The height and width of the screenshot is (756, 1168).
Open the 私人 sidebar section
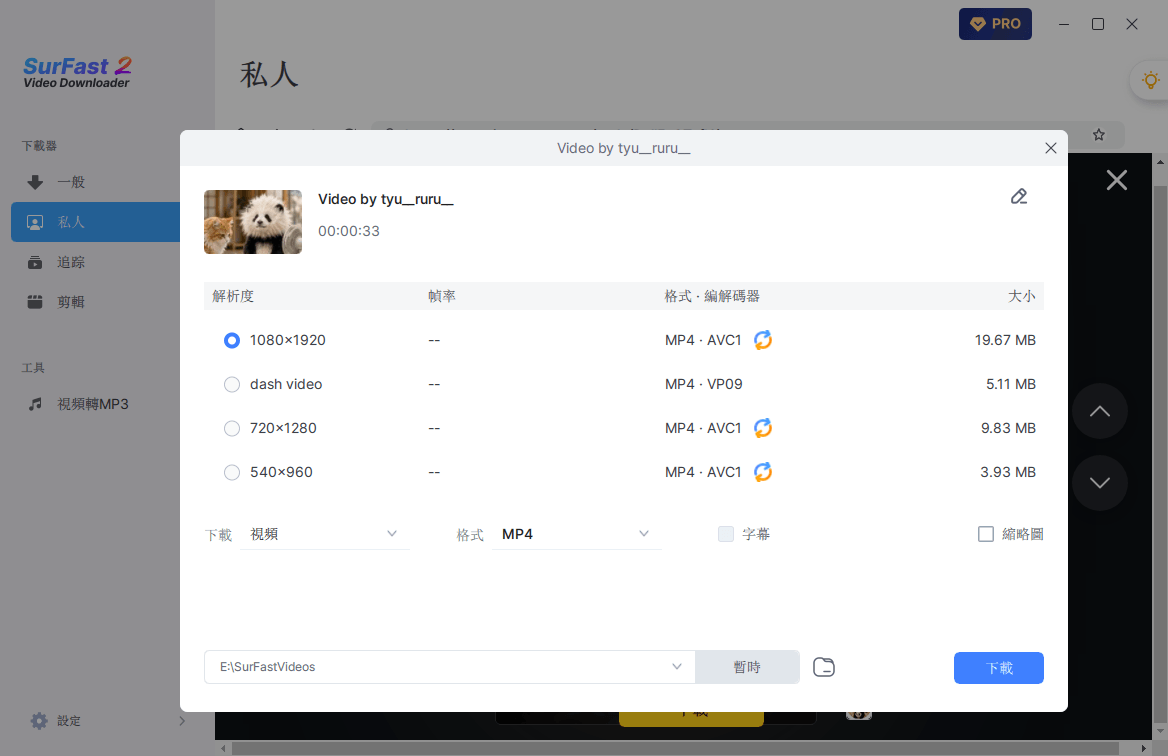(x=95, y=222)
